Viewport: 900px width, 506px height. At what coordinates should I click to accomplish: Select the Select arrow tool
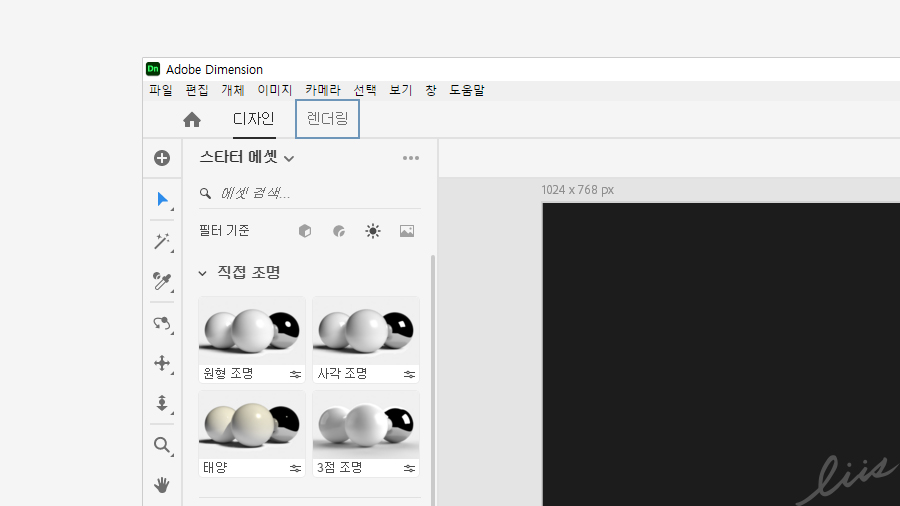pyautogui.click(x=162, y=199)
